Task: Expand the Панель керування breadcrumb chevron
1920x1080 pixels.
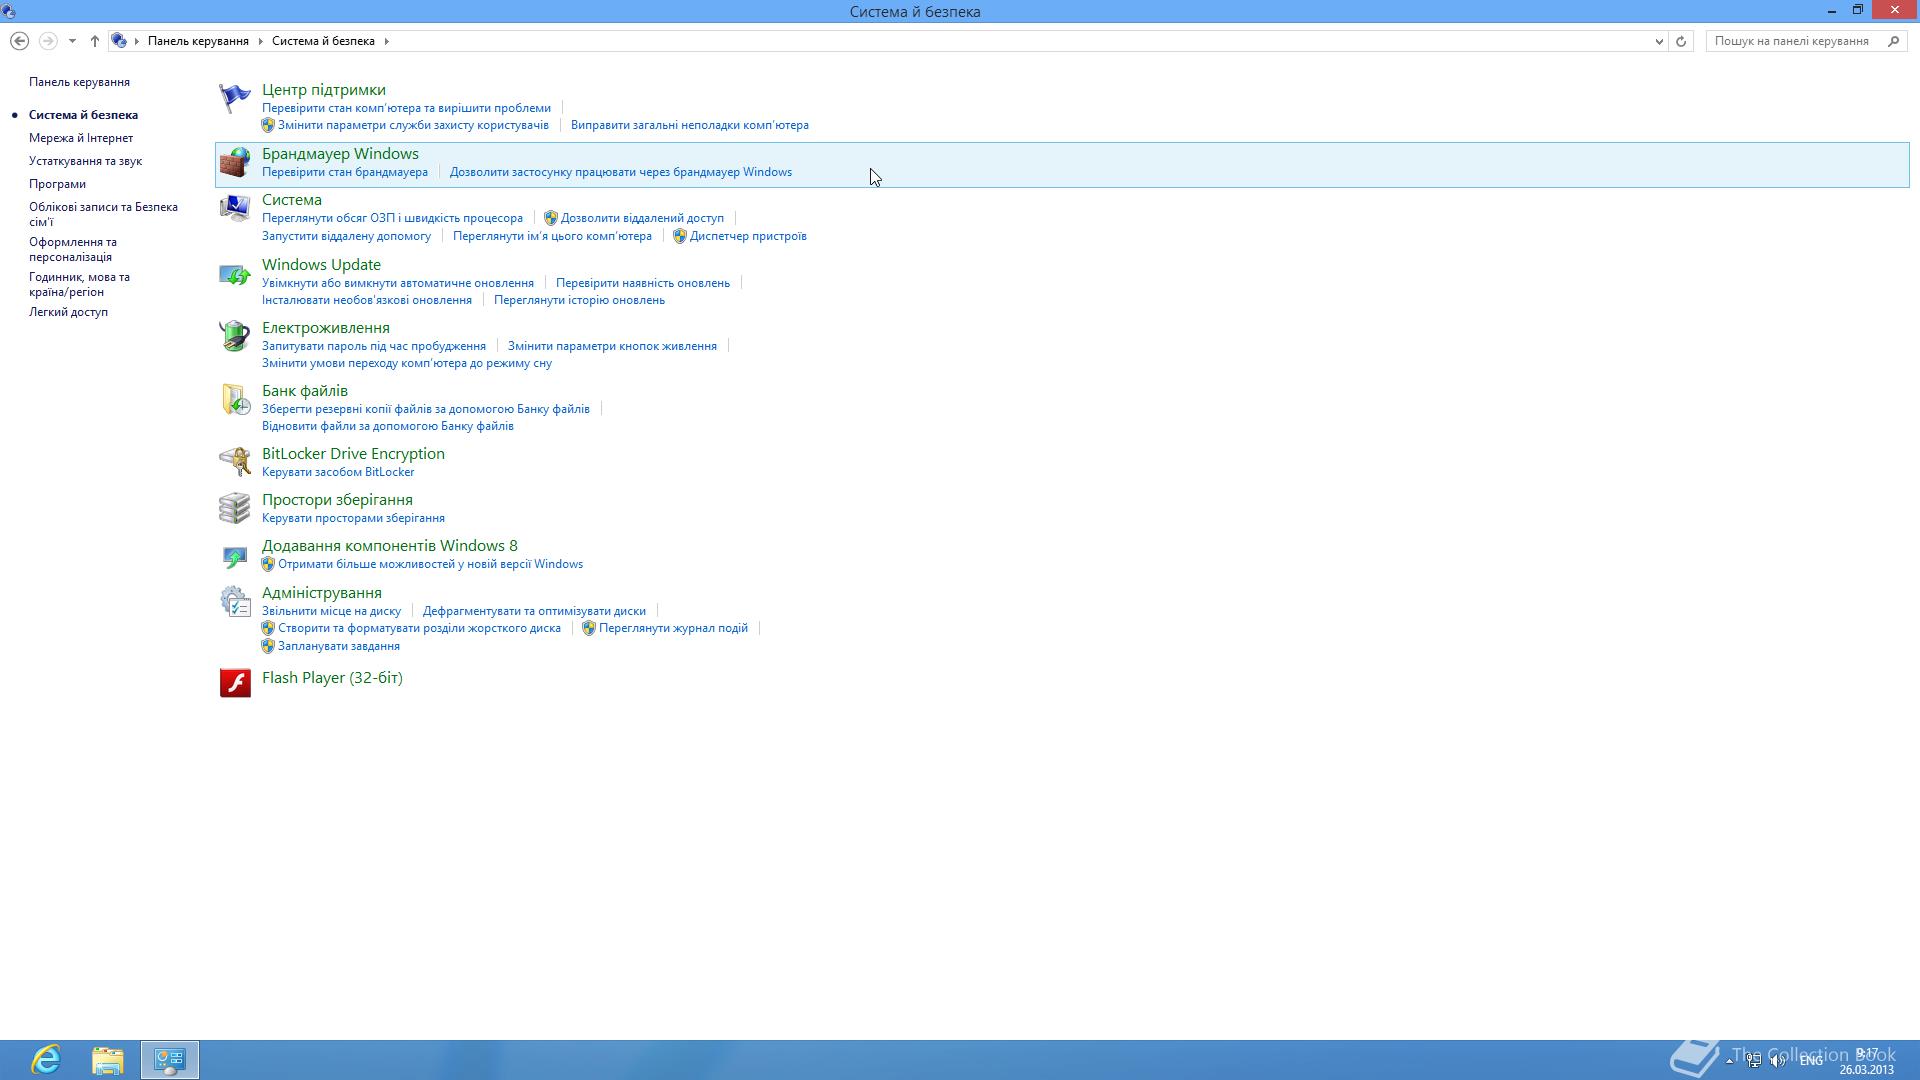Action: (260, 41)
